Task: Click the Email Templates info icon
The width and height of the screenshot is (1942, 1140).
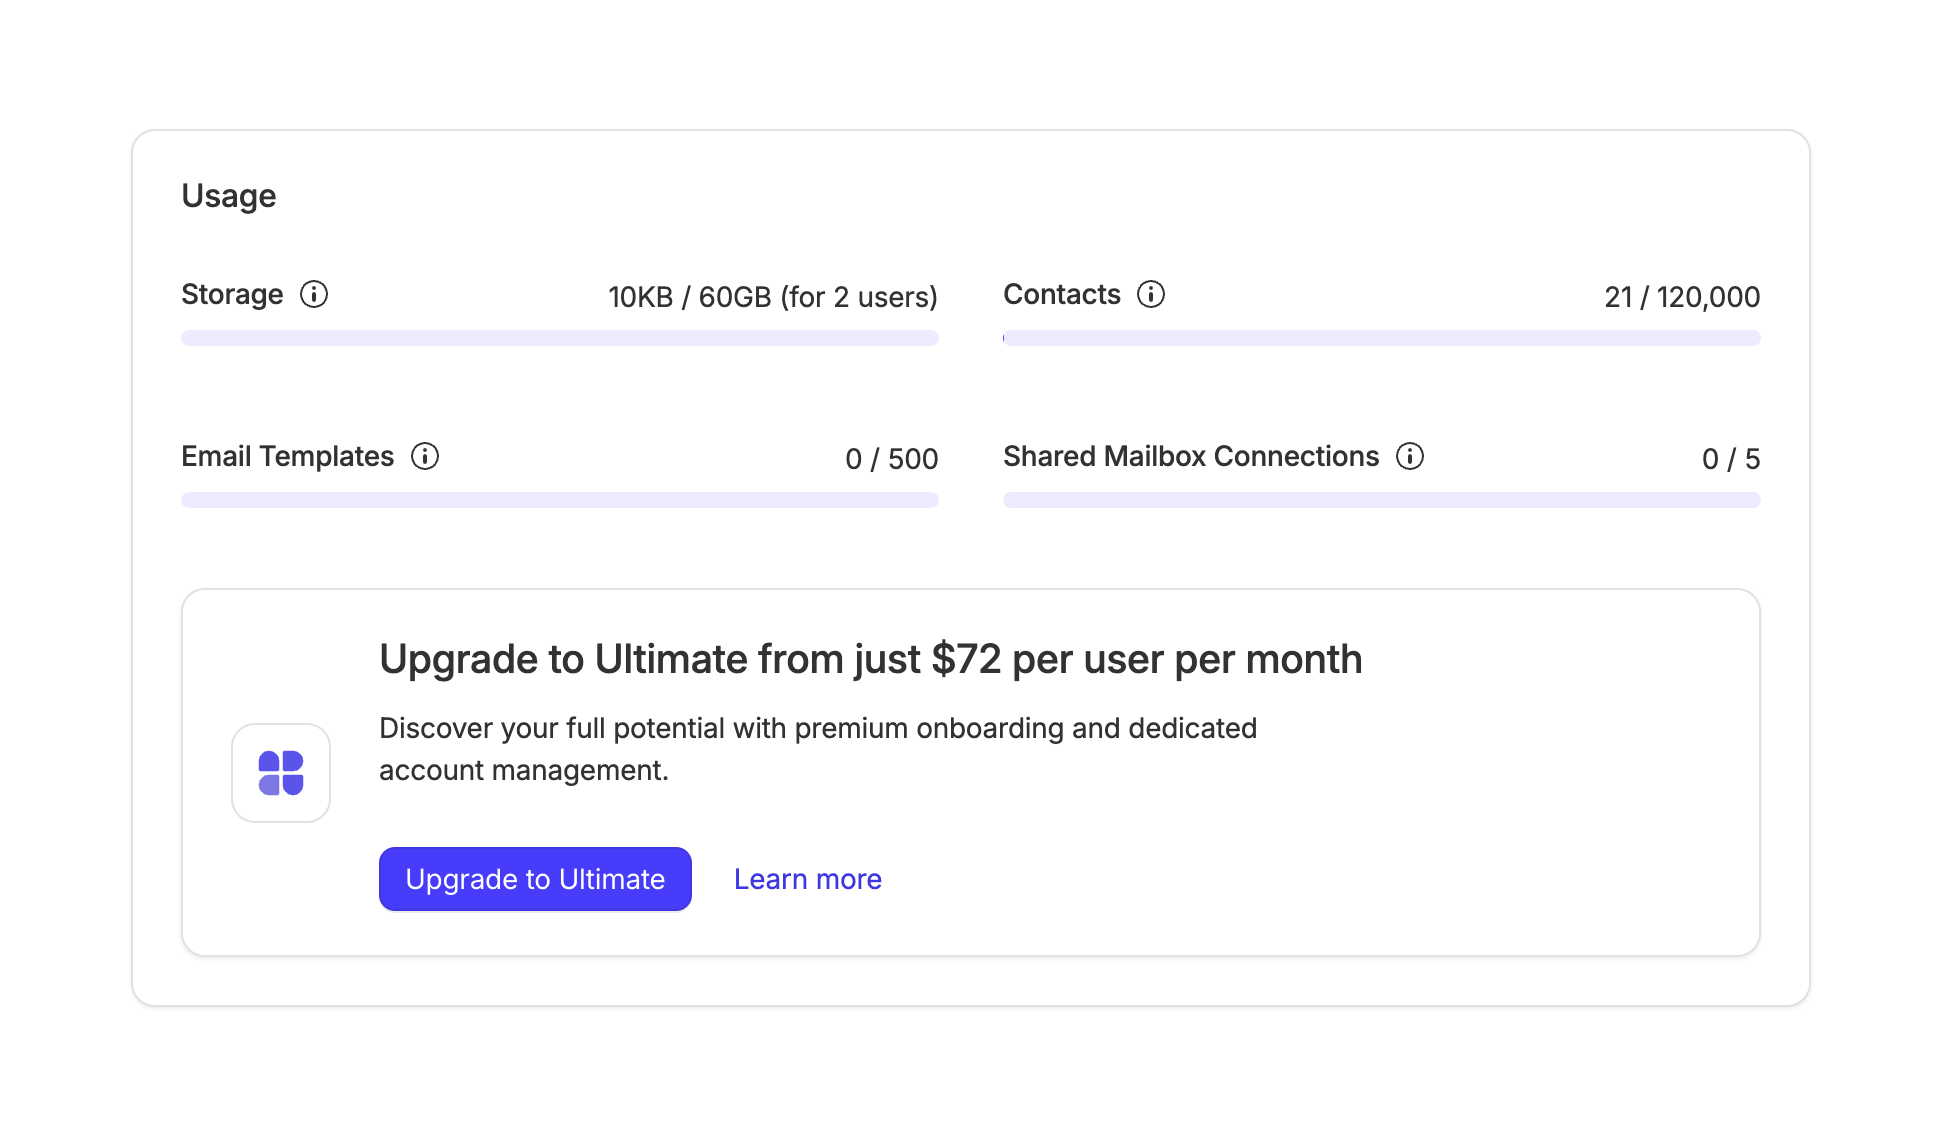Action: tap(425, 456)
